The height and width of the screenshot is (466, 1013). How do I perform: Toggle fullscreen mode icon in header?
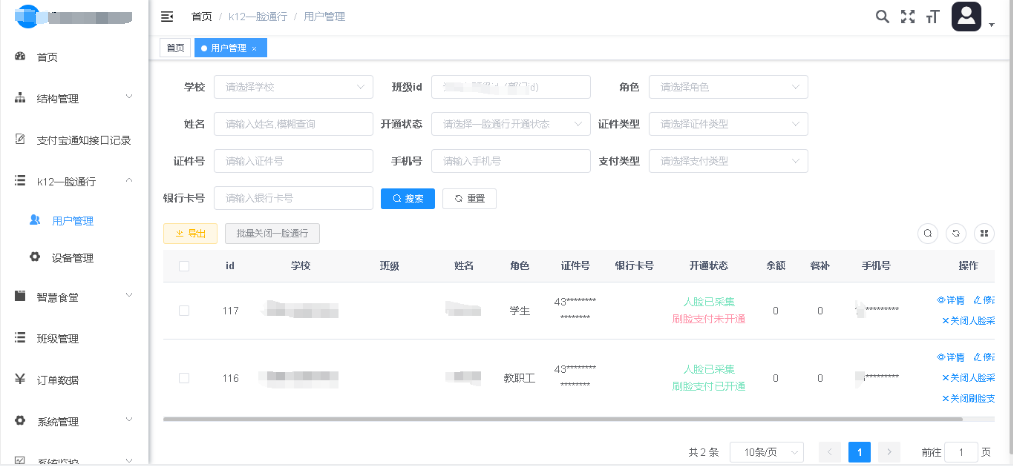click(908, 16)
